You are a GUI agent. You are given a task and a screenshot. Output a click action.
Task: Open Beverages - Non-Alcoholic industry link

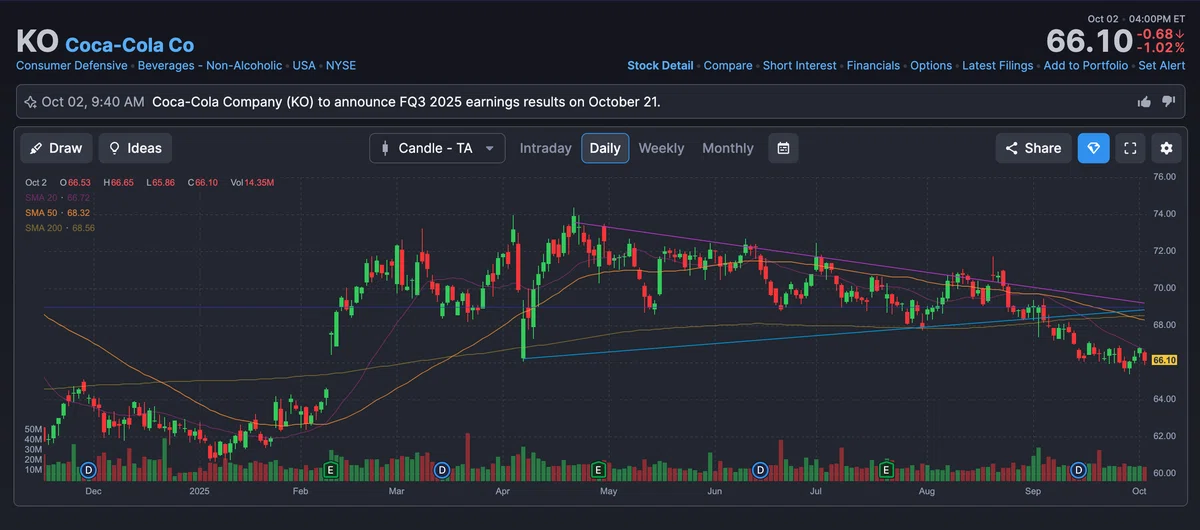tap(210, 65)
